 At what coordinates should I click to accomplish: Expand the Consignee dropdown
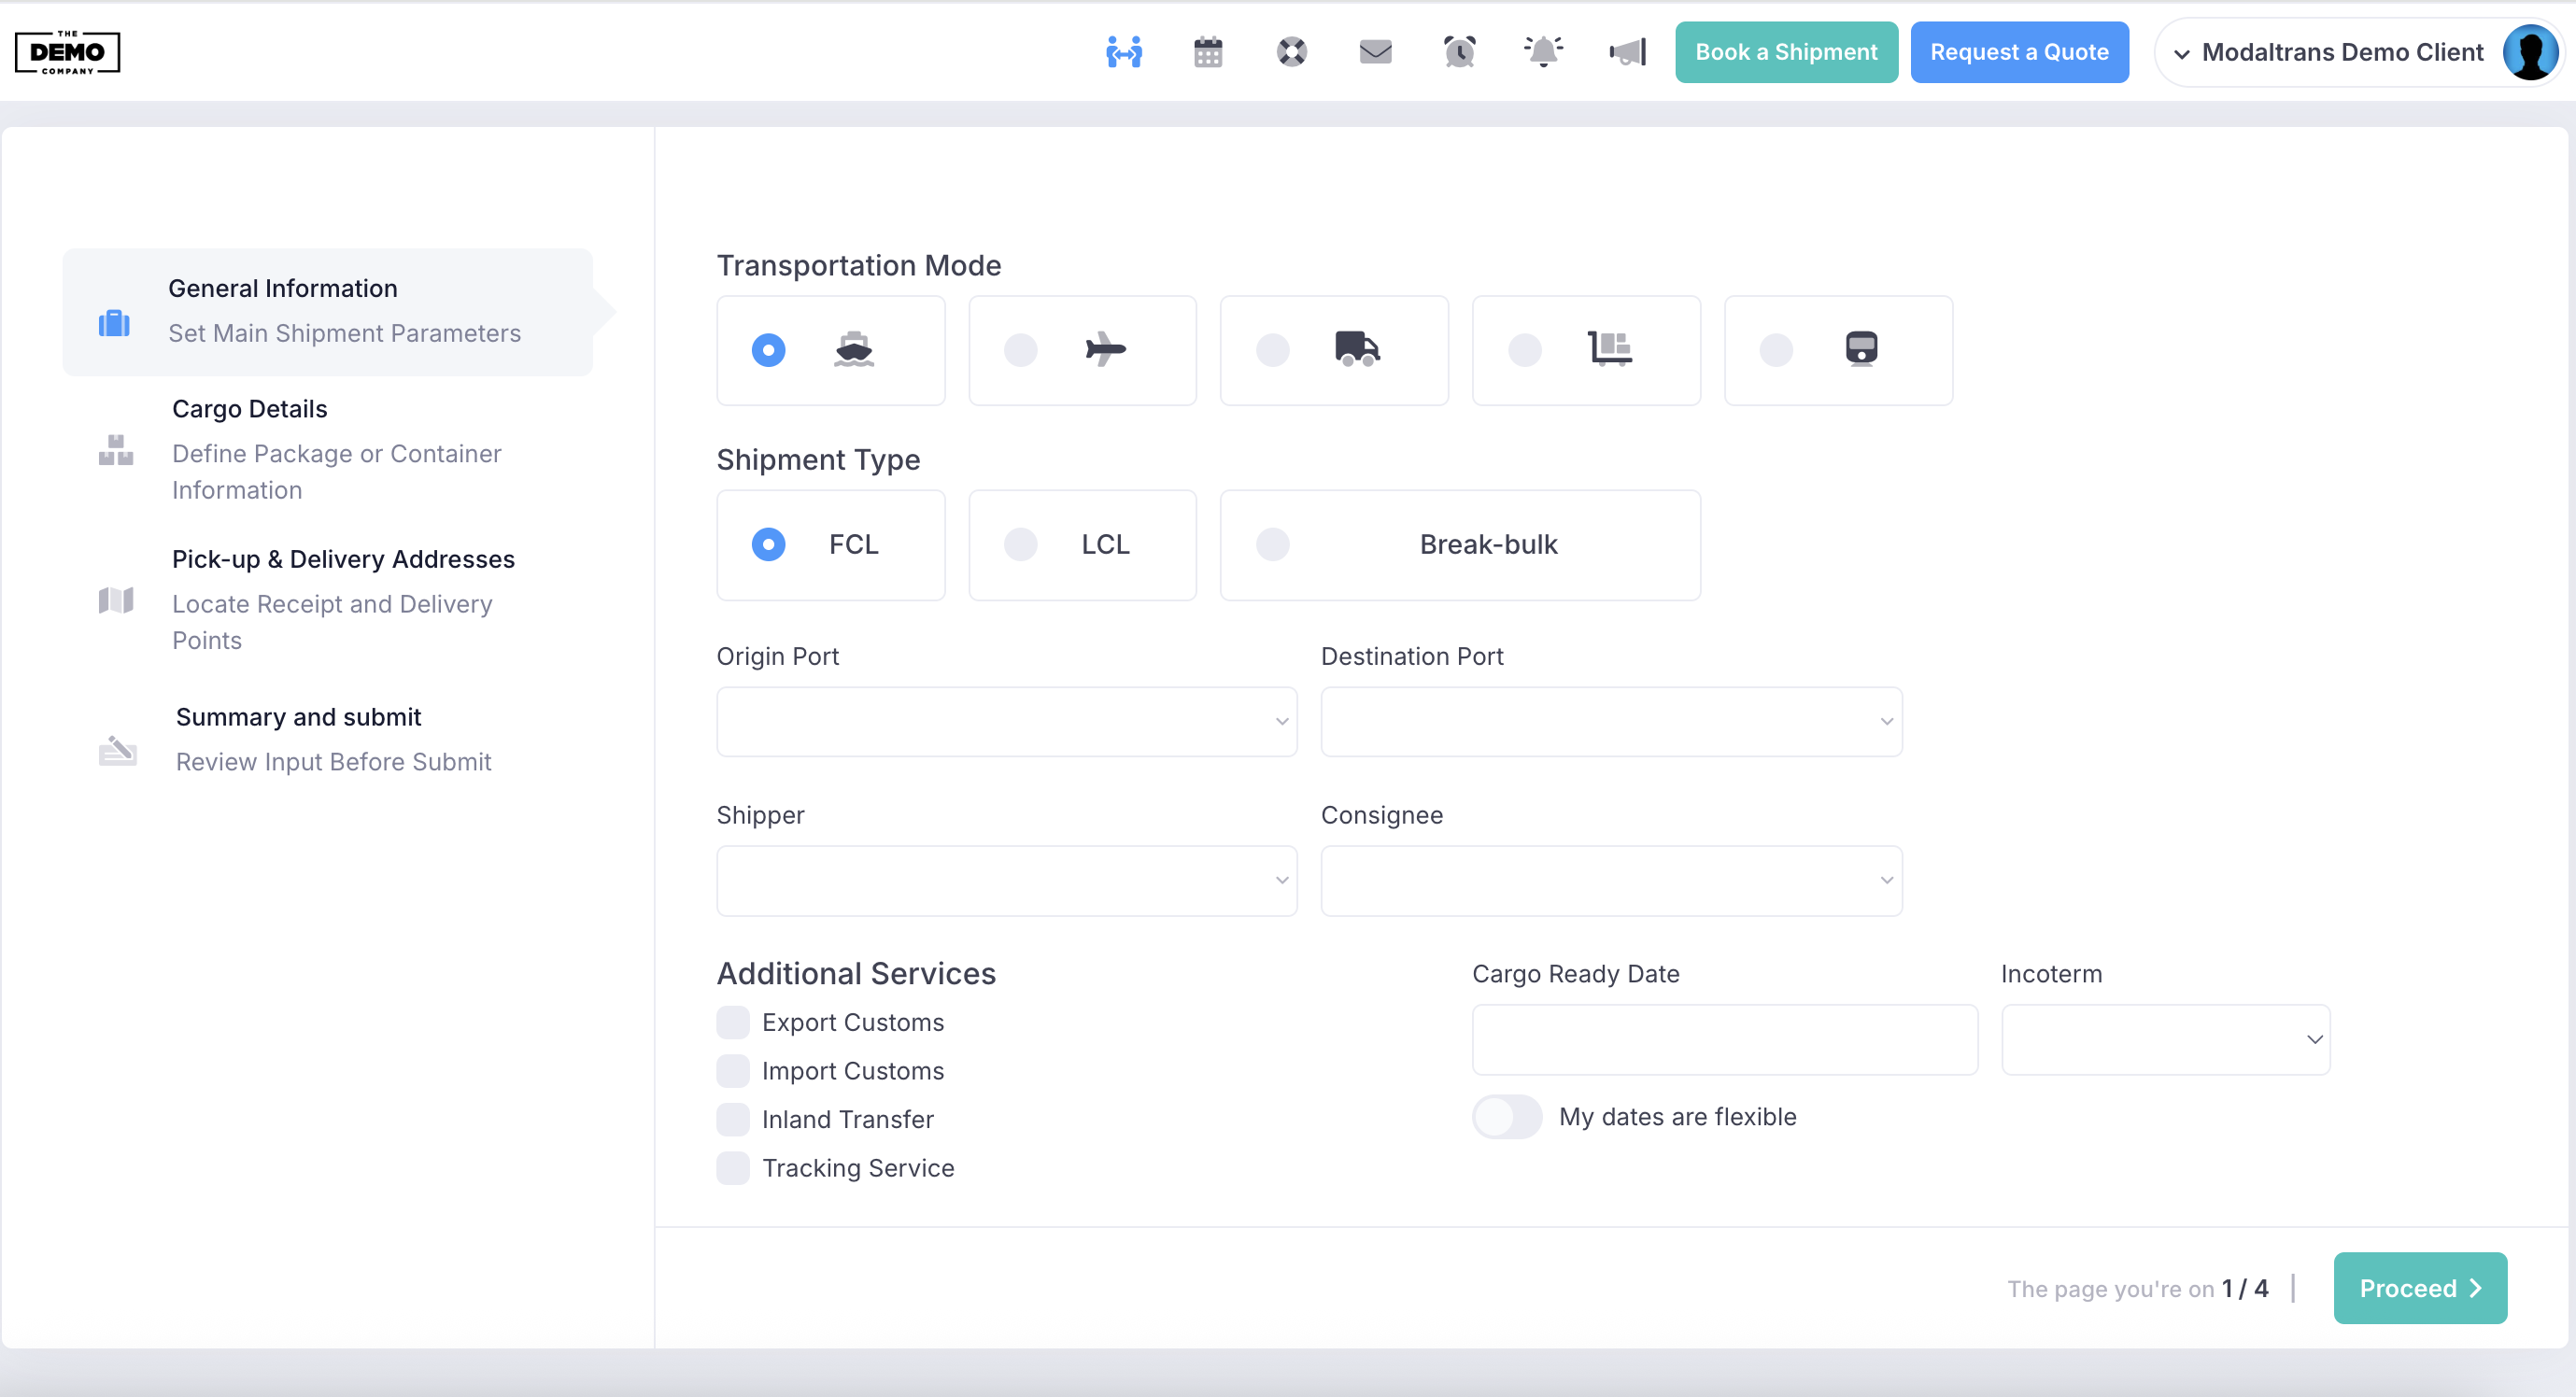pyautogui.click(x=1610, y=880)
